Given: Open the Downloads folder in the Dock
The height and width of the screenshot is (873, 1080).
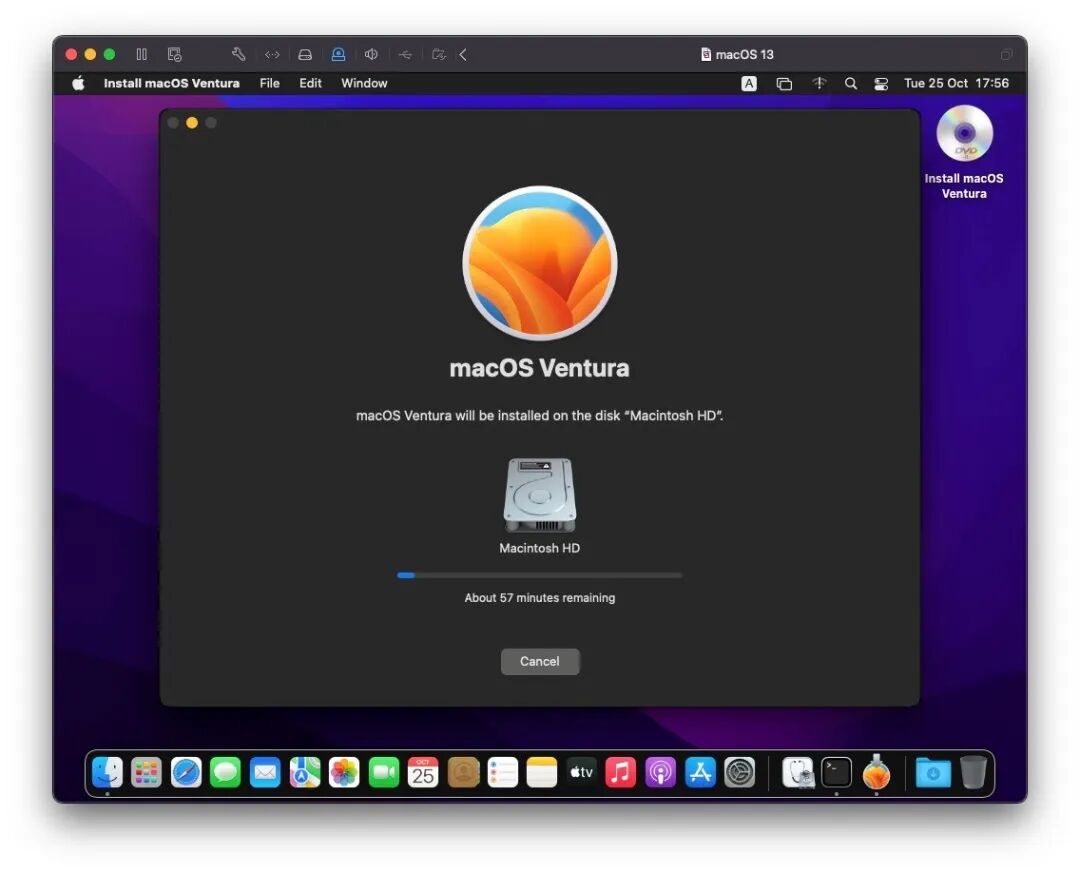Looking at the screenshot, I should pyautogui.click(x=933, y=772).
